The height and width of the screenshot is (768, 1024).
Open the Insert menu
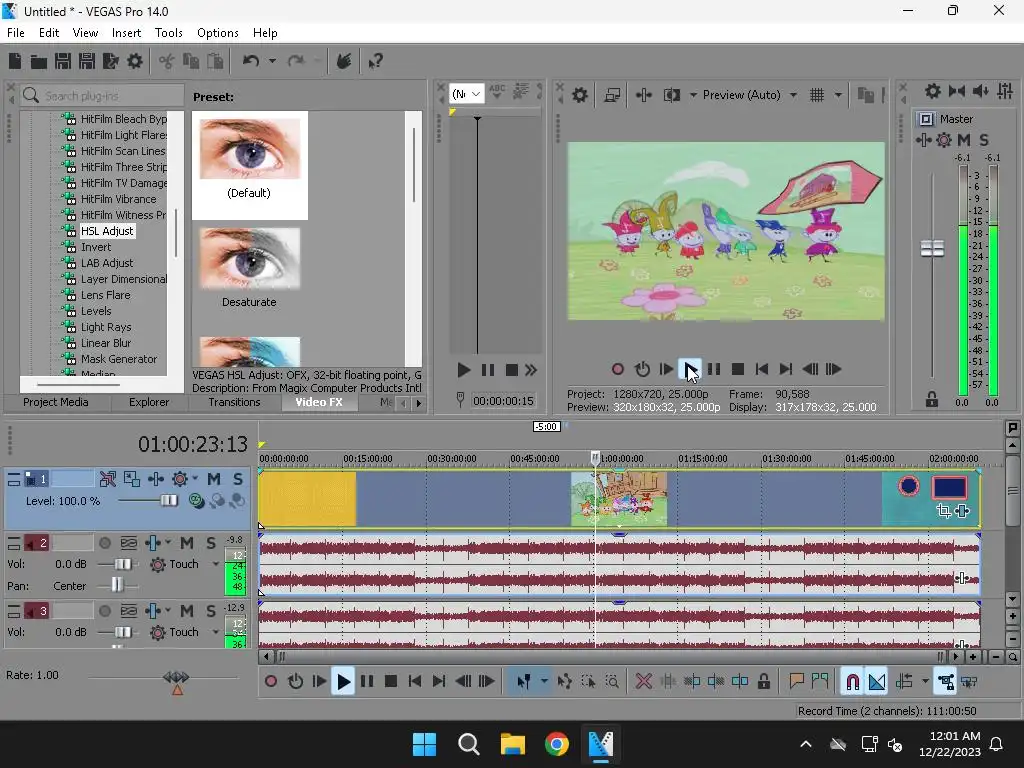126,33
